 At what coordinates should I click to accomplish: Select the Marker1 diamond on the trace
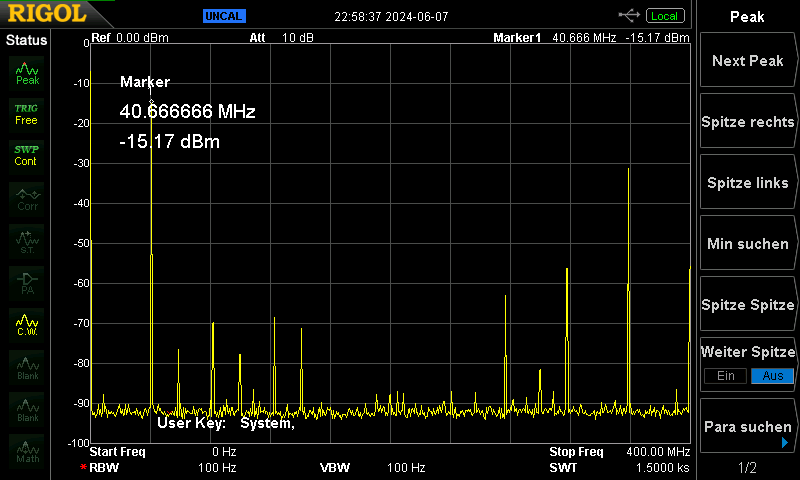[151, 102]
